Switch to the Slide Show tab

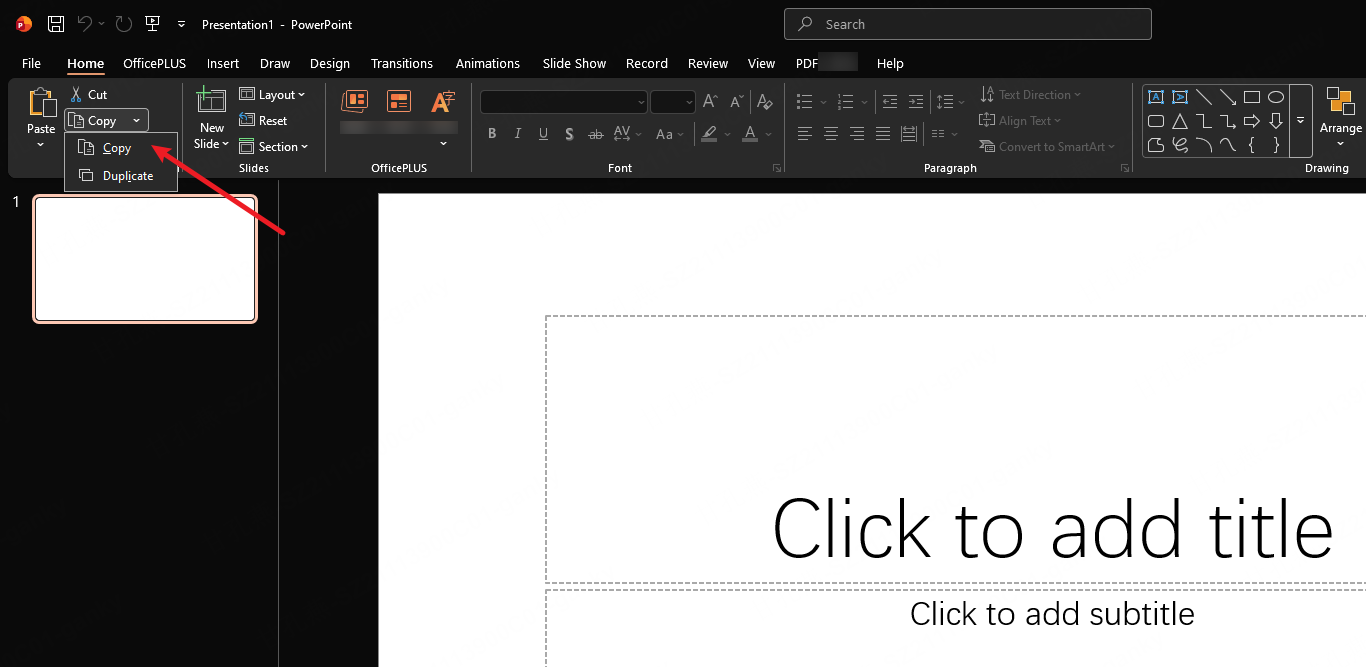click(575, 63)
